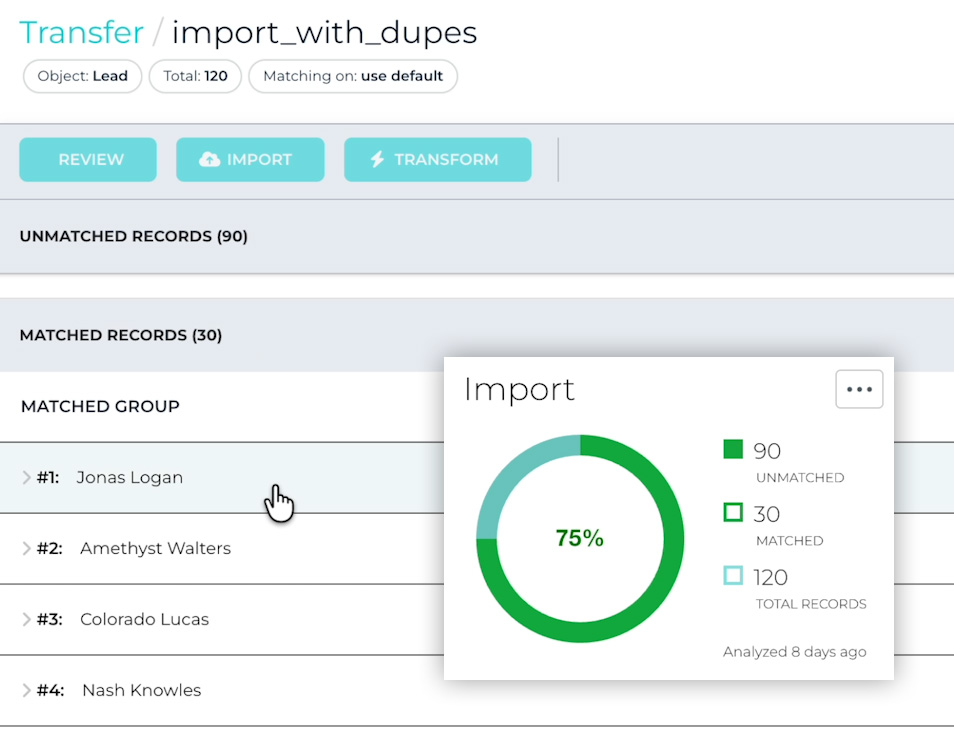Screen dimensions: 954x740
Task: Open the Transfer breadcrumb link
Action: point(80,32)
